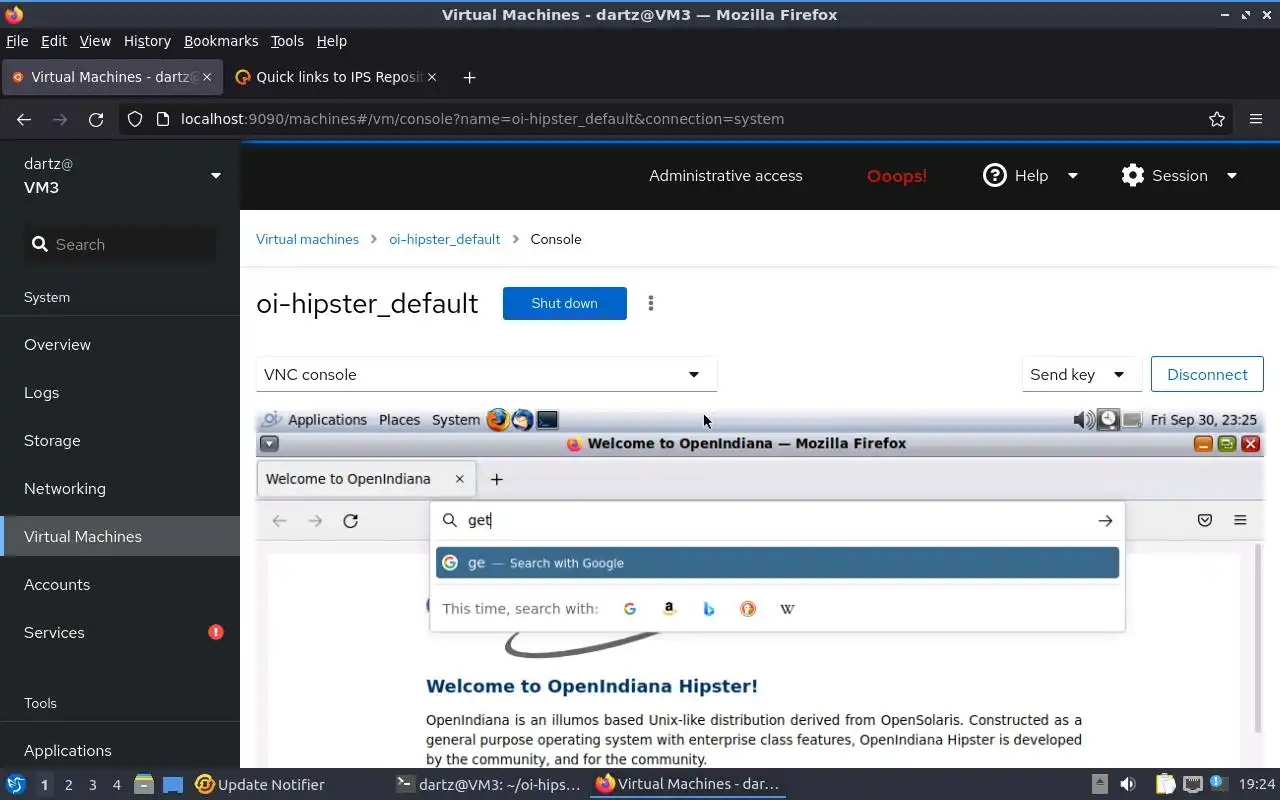1280x800 pixels.
Task: Select Logs in sidebar
Action: 120,393
